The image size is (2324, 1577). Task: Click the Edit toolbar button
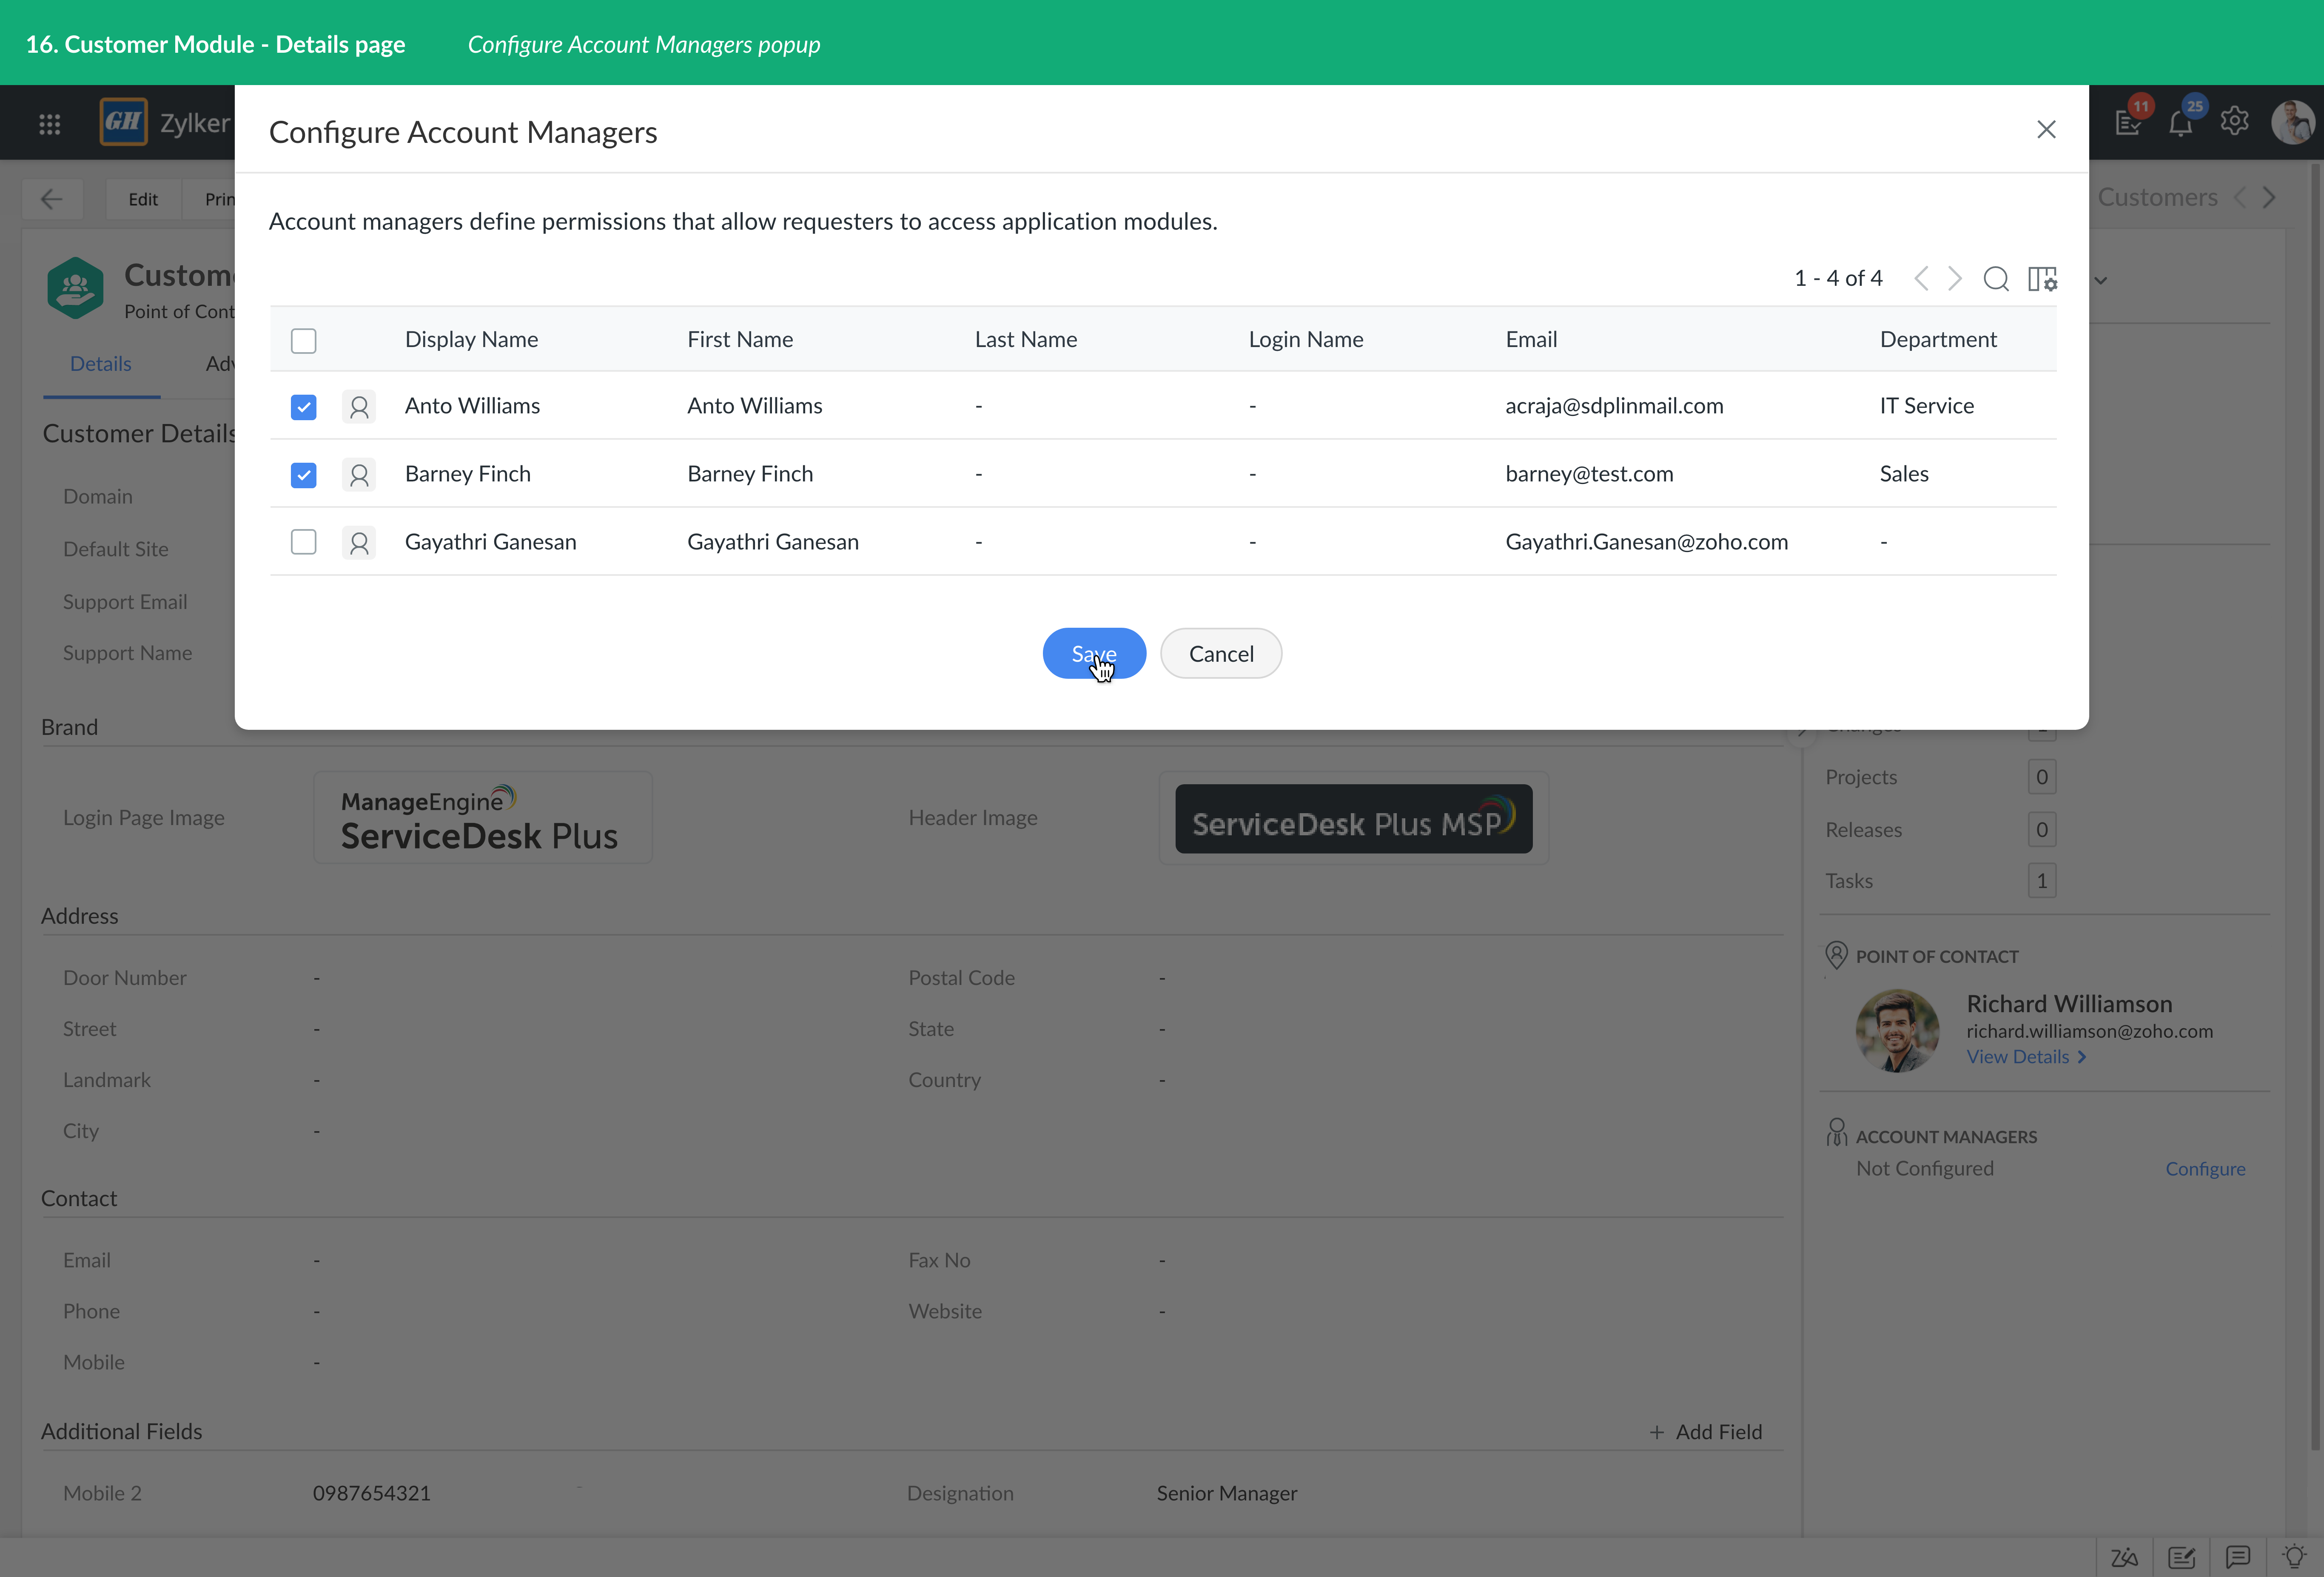pos(143,199)
